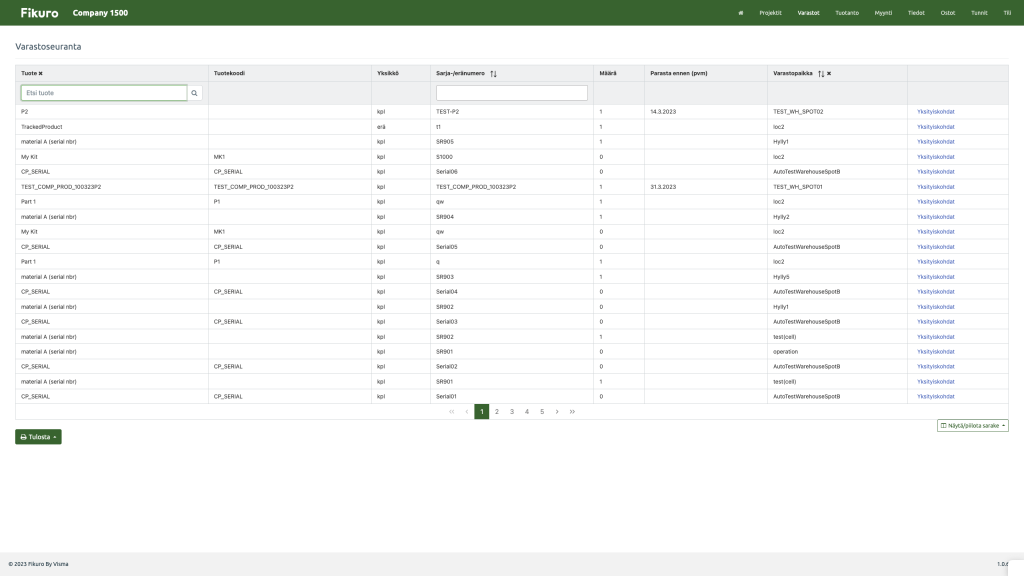Click the TEST_WH_SPOT01 location cell
The width and height of the screenshot is (1024, 576).
point(798,187)
